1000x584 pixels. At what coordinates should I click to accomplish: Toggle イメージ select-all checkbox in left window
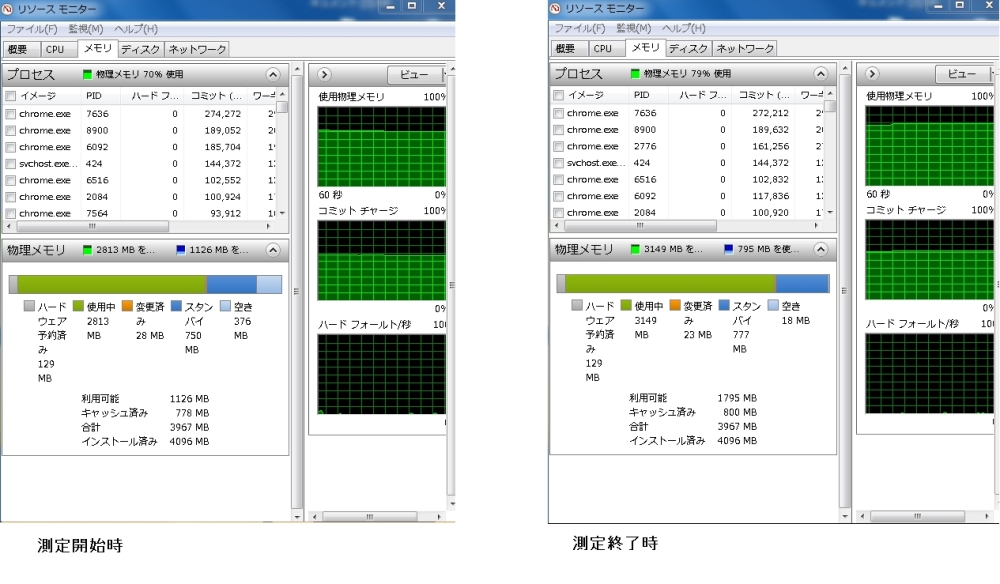pyautogui.click(x=10, y=96)
